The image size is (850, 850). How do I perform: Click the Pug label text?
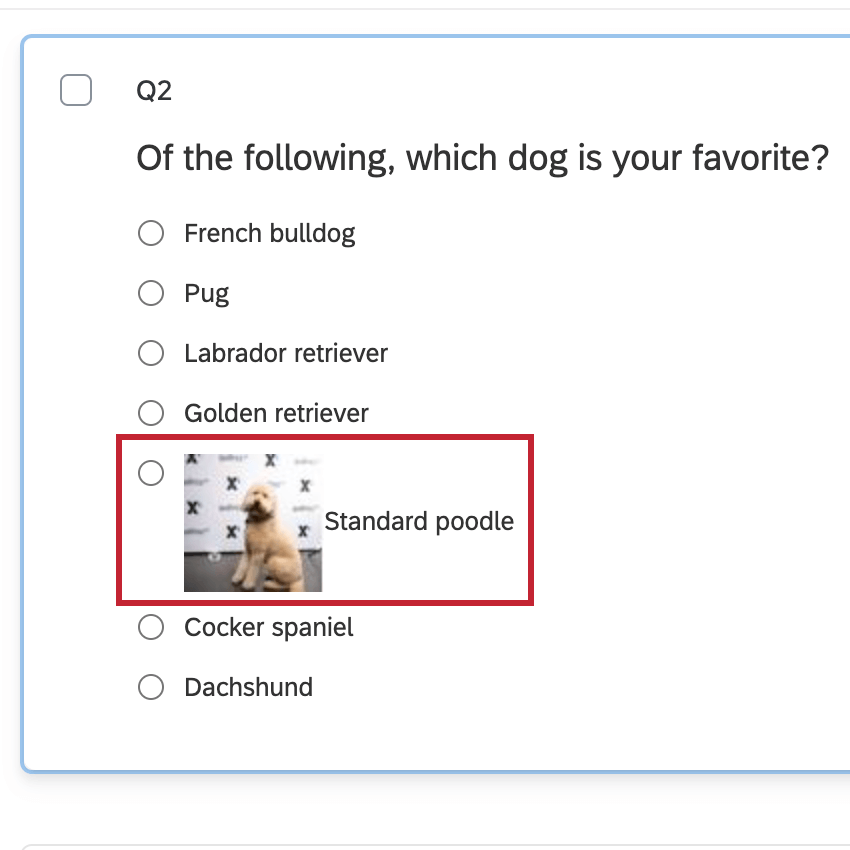[206, 293]
